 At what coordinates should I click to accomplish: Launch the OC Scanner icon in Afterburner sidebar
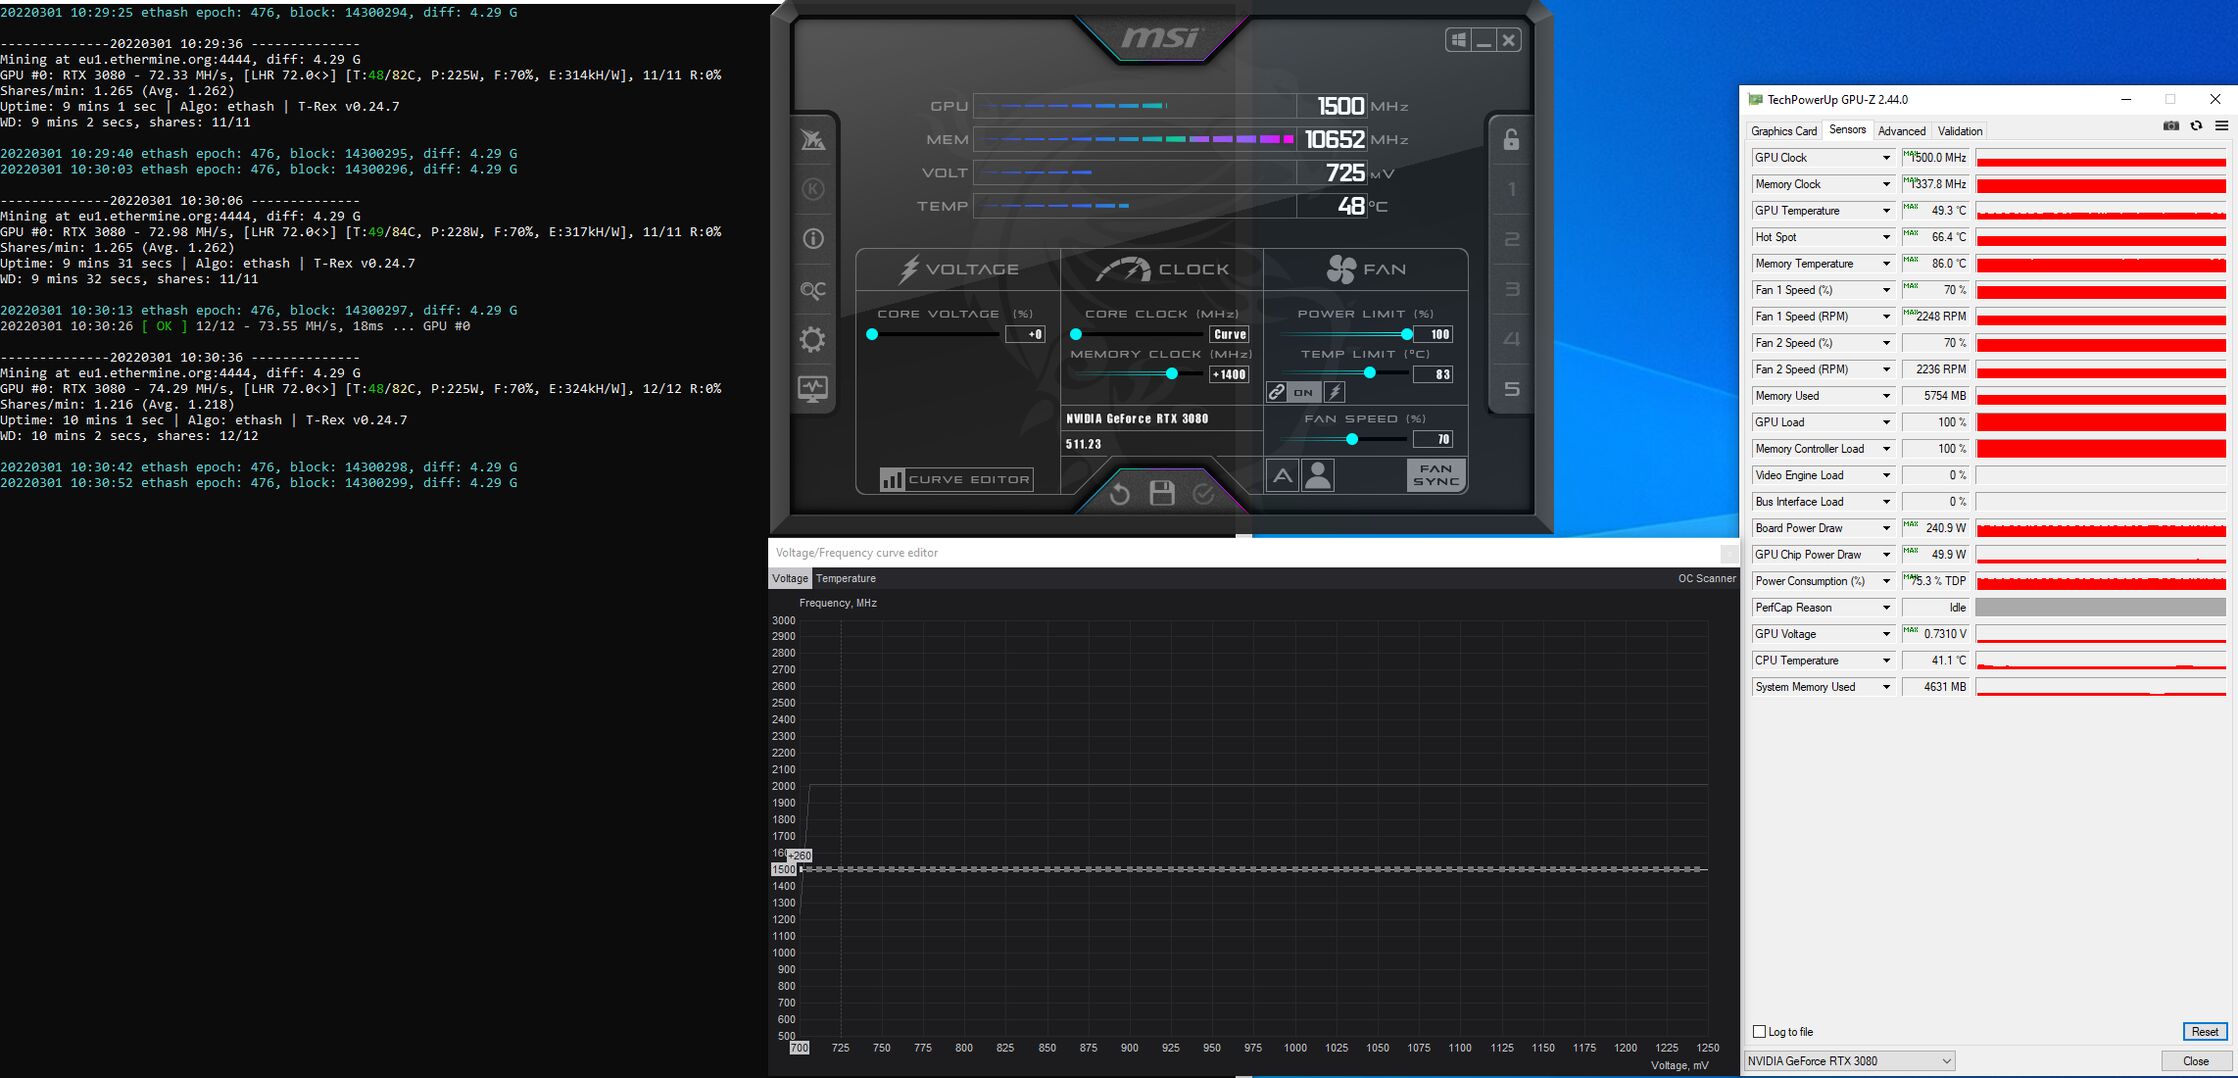pyautogui.click(x=813, y=290)
